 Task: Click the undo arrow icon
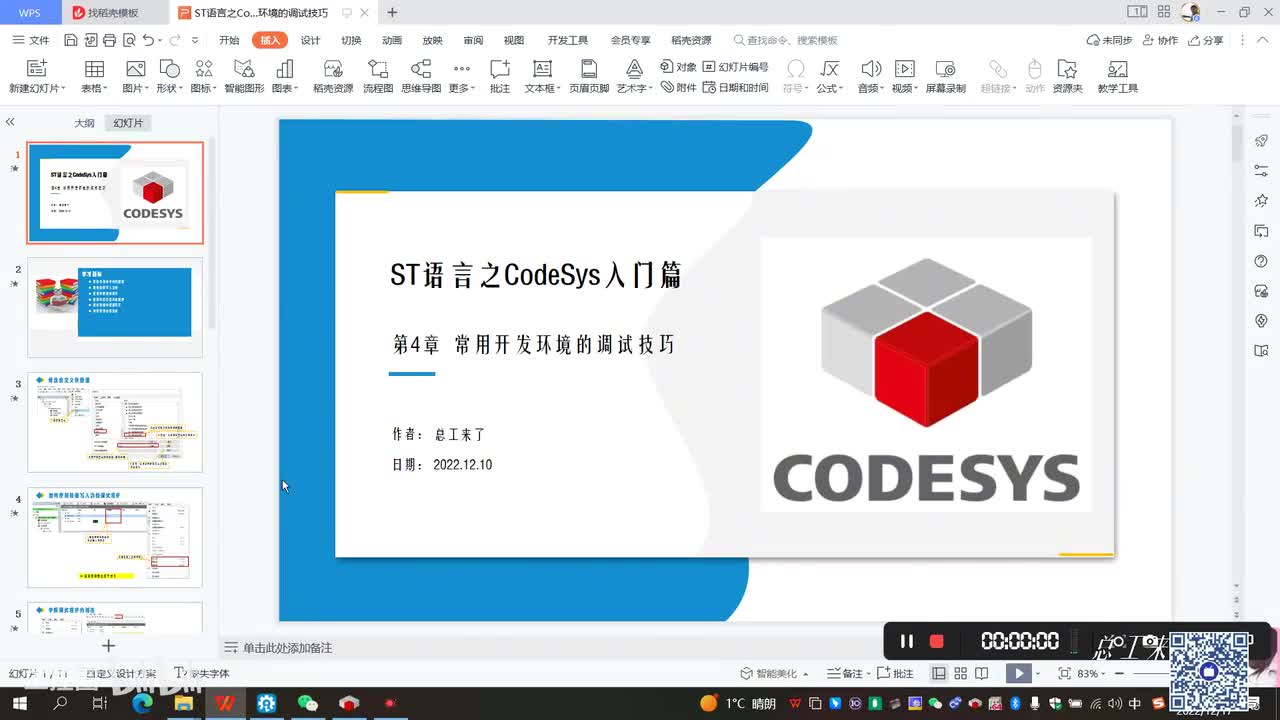(148, 40)
